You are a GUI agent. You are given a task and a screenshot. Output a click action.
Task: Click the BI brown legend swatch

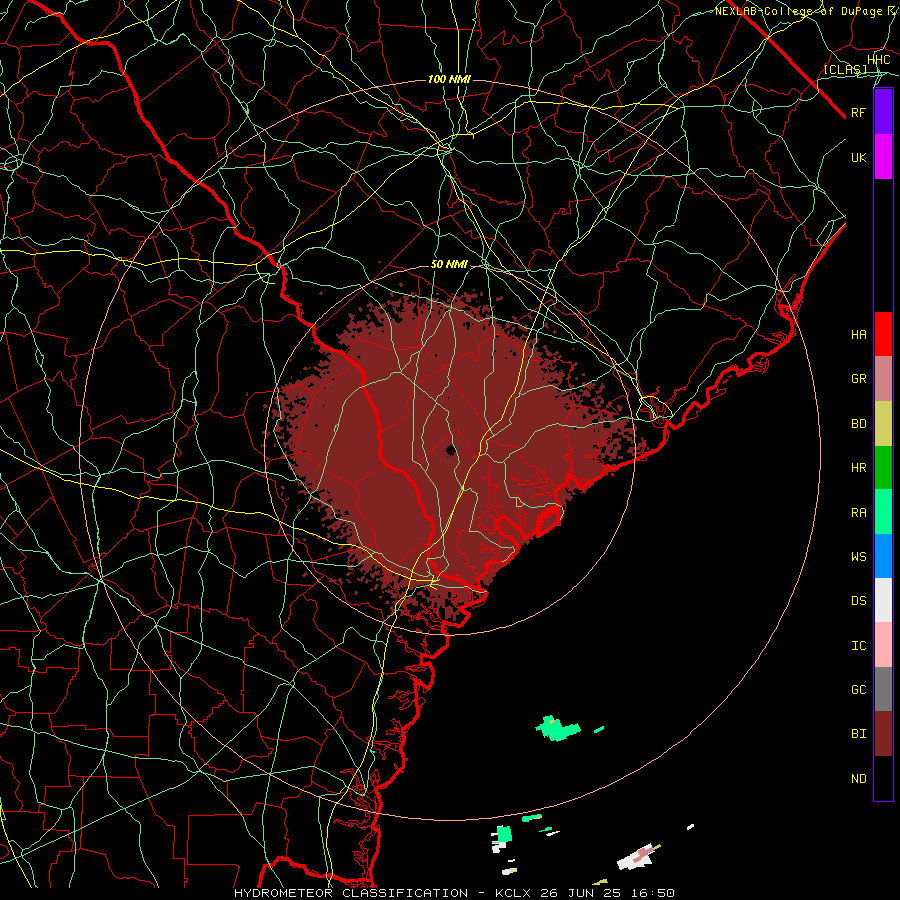coord(883,734)
